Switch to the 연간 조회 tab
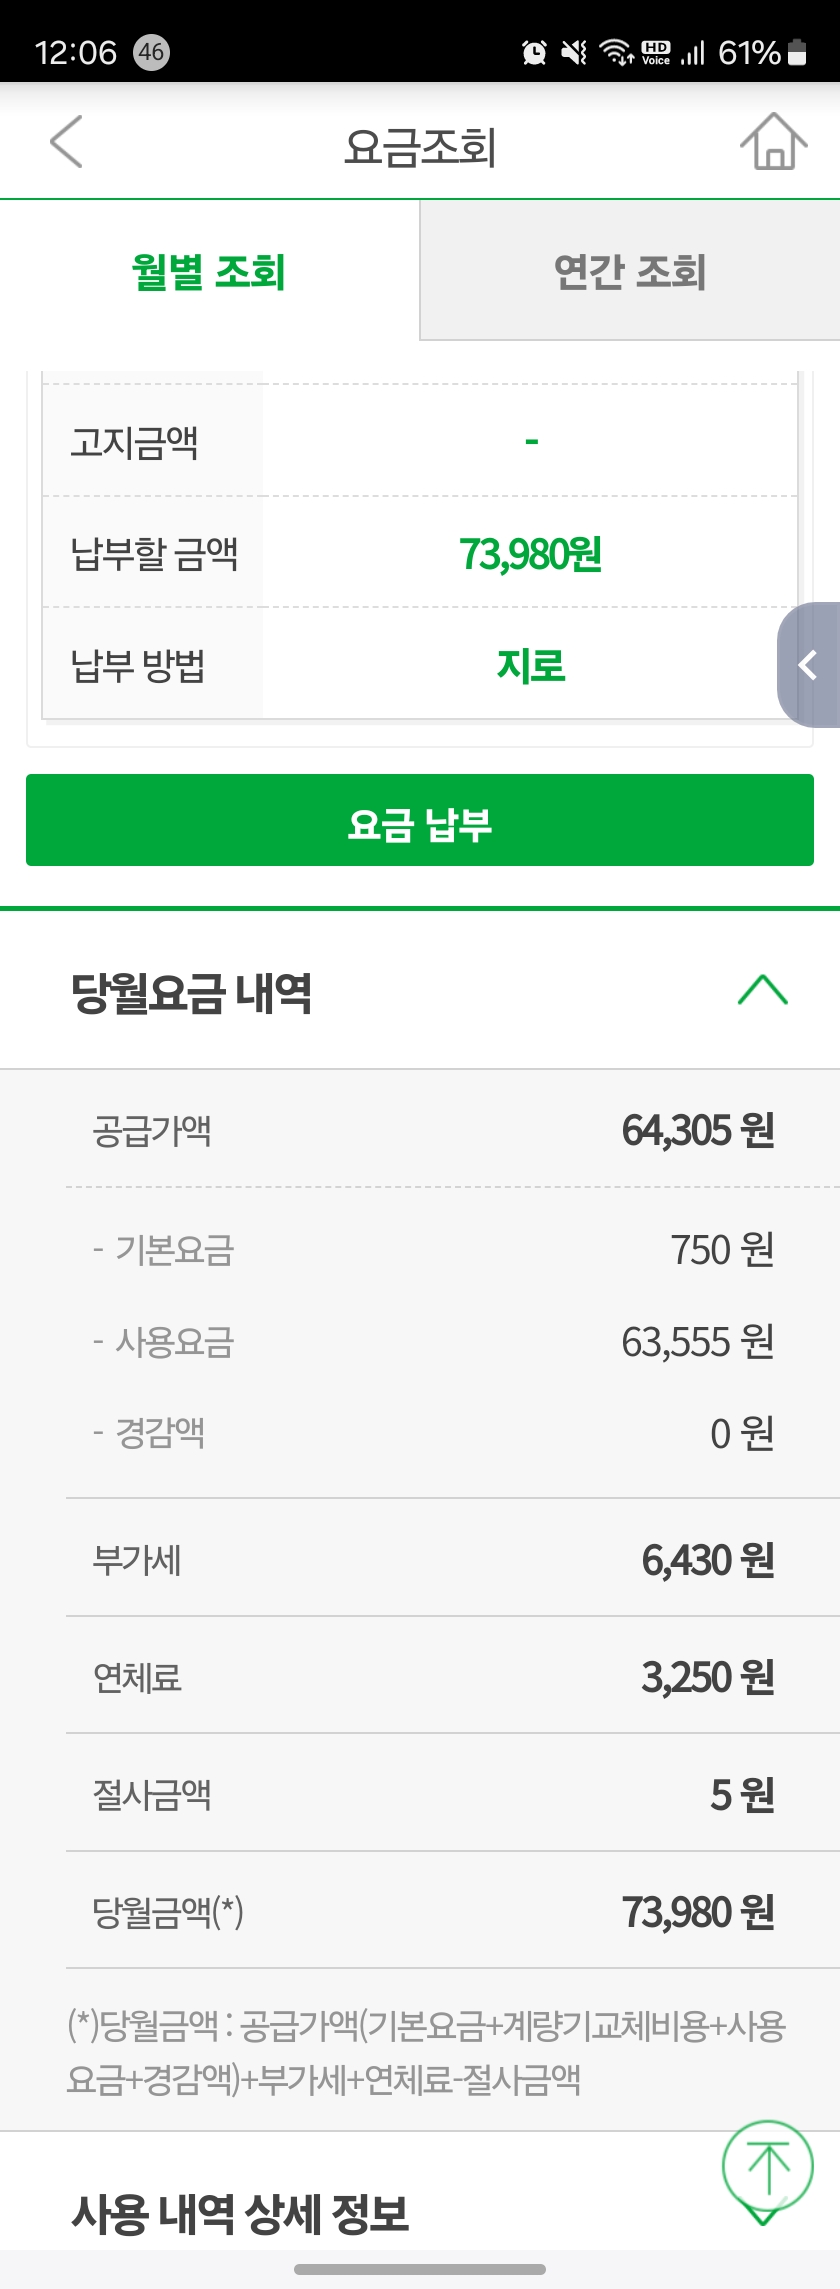The height and width of the screenshot is (2289, 840). 630,272
